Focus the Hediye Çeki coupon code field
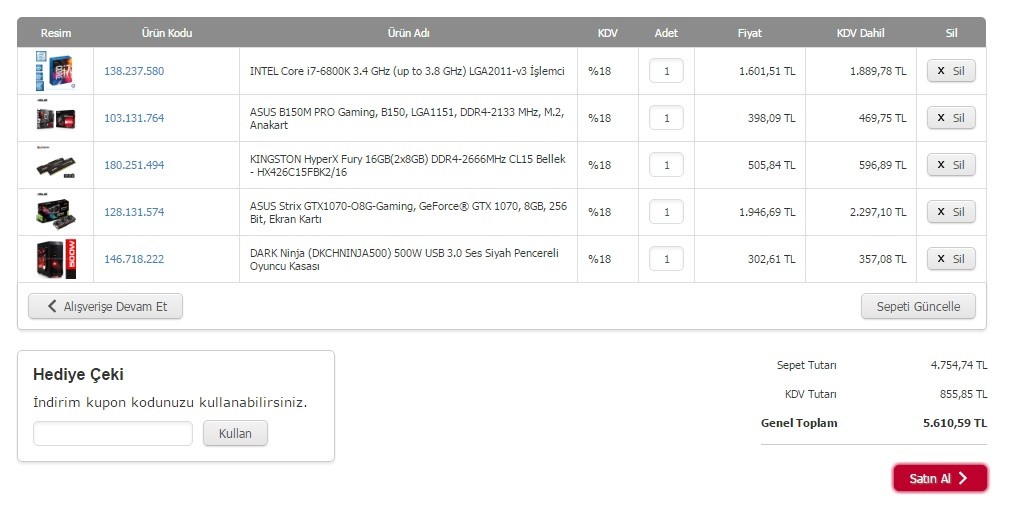The image size is (1010, 514). point(113,433)
